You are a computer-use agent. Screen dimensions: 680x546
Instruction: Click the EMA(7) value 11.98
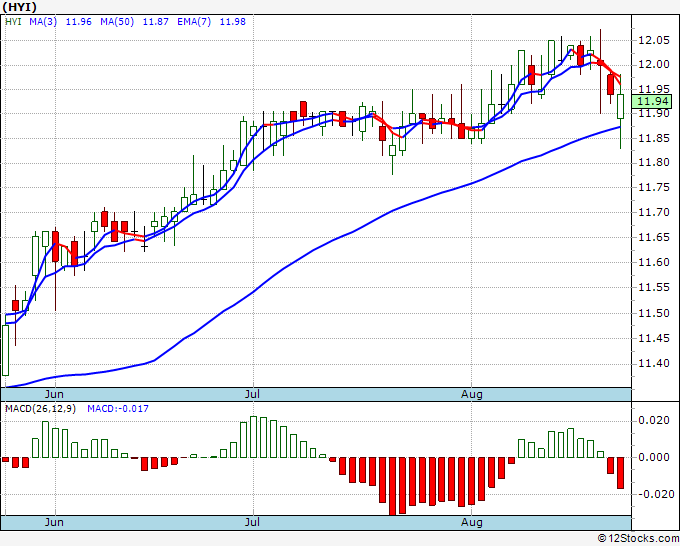point(232,22)
